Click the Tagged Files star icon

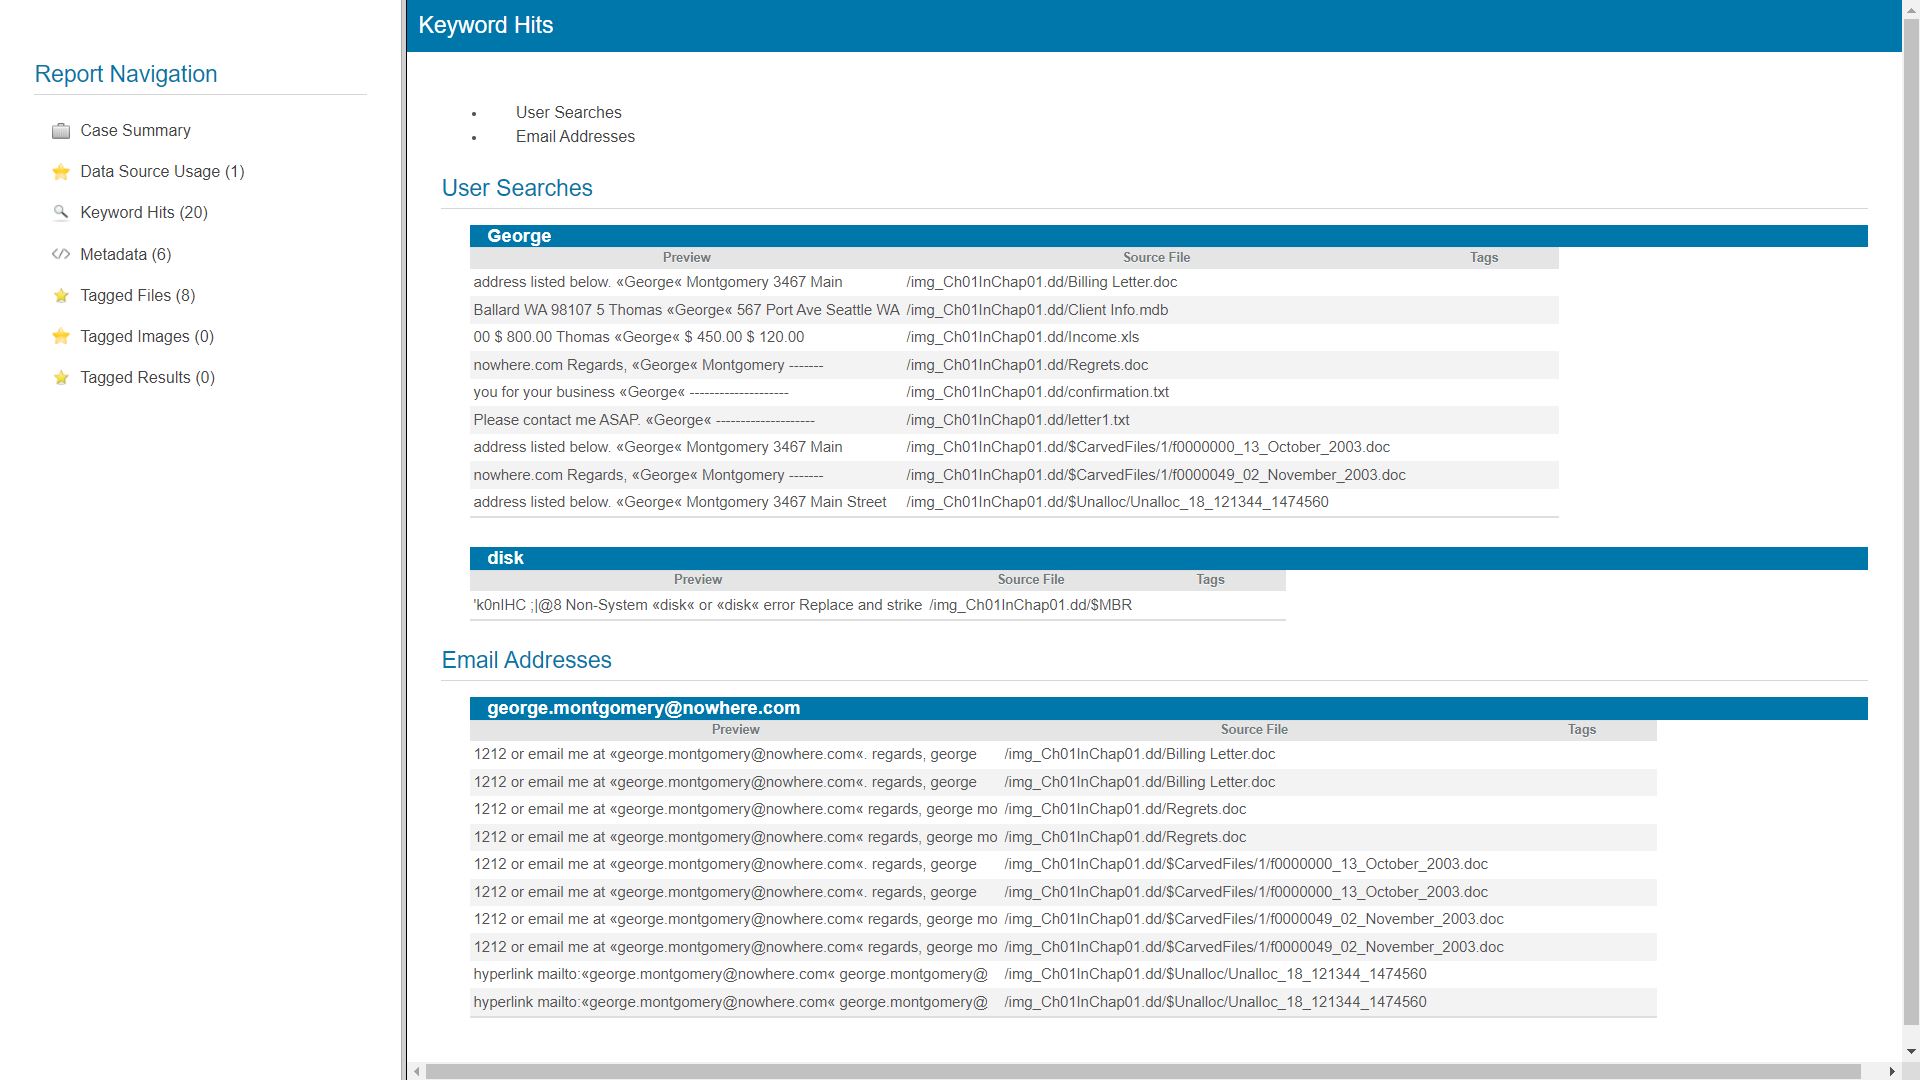pos(61,296)
